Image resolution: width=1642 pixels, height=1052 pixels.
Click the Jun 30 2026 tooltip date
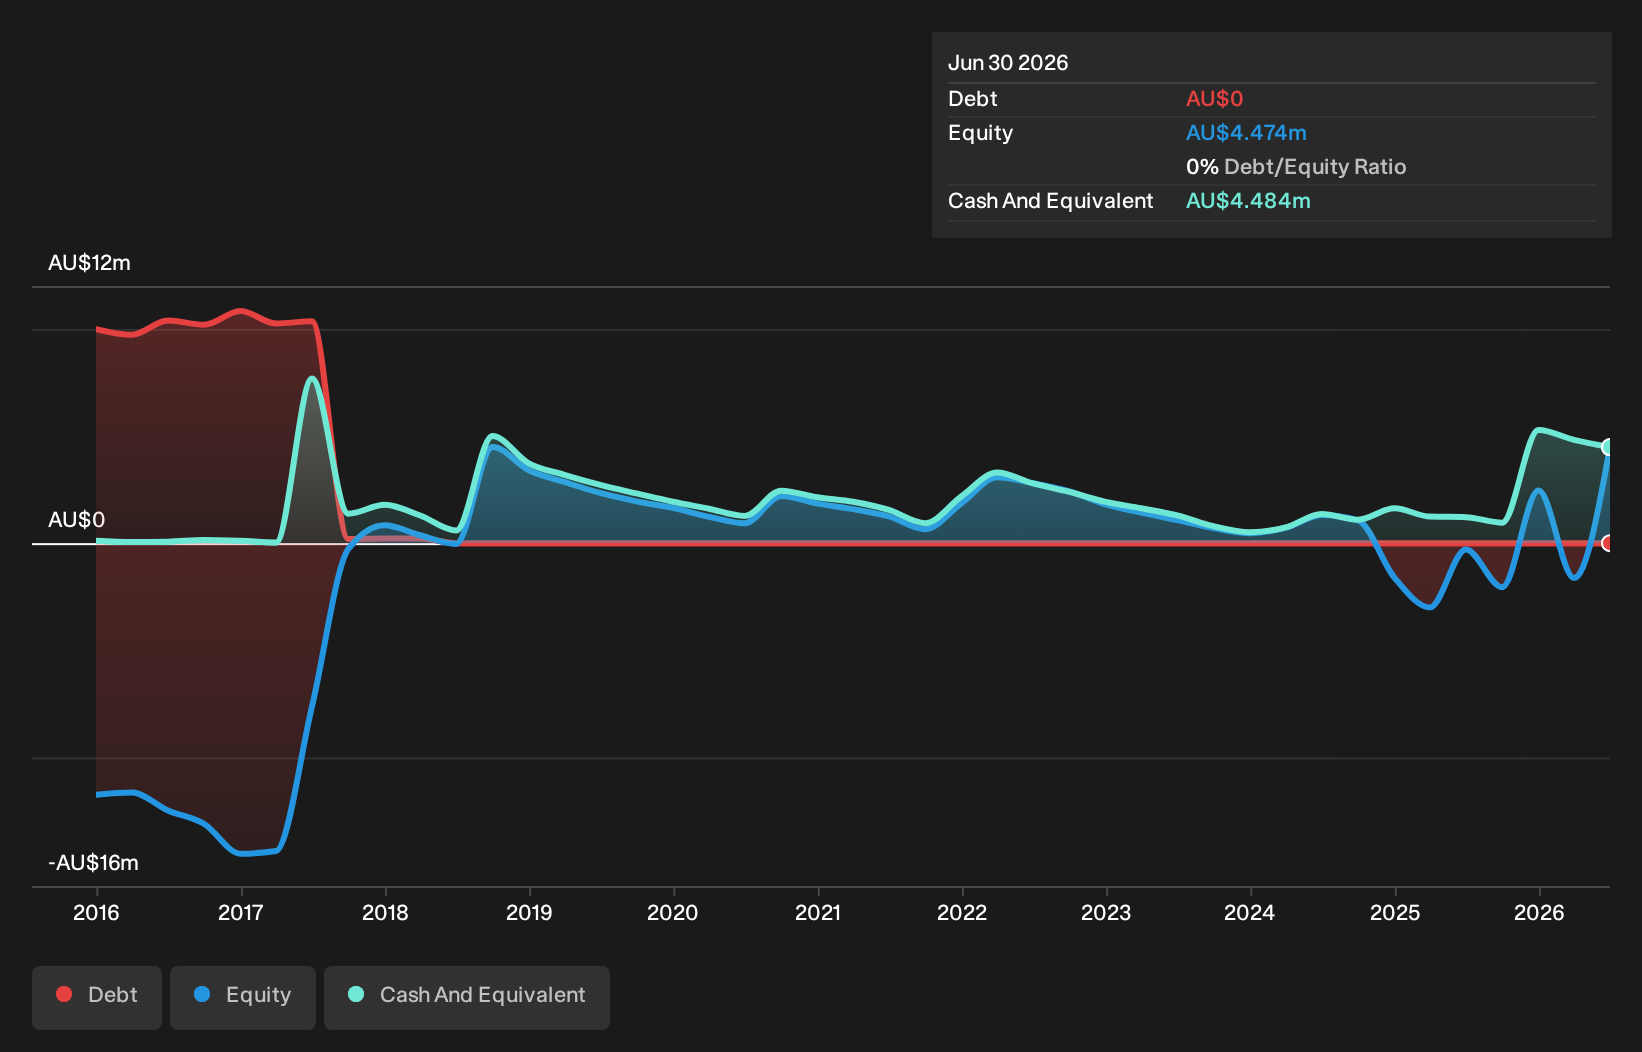[1008, 63]
